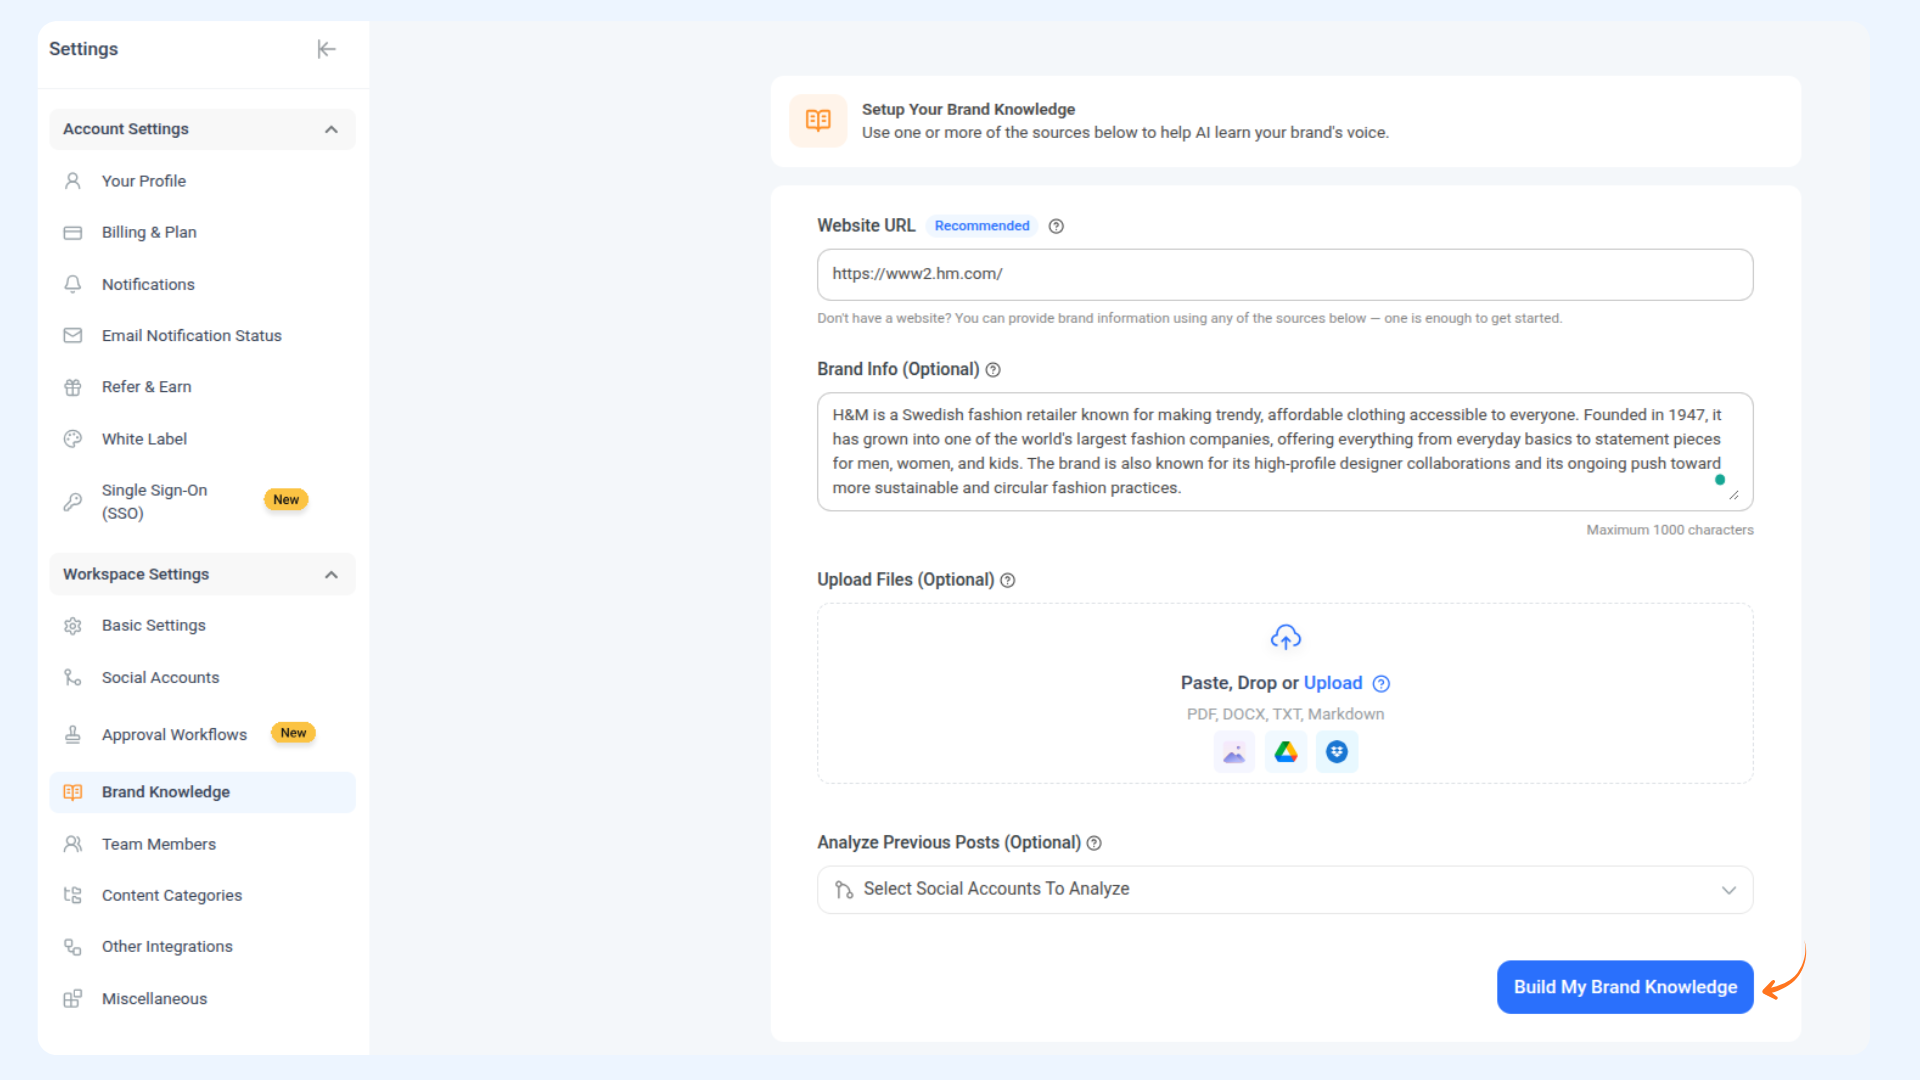Click the Notifications bell icon

[73, 284]
